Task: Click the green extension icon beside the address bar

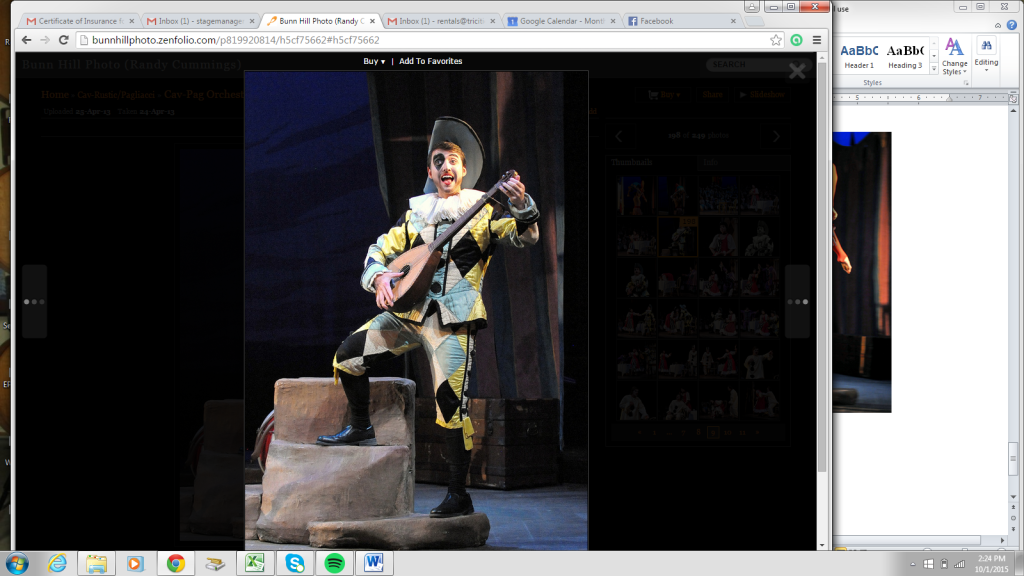Action: (x=796, y=40)
